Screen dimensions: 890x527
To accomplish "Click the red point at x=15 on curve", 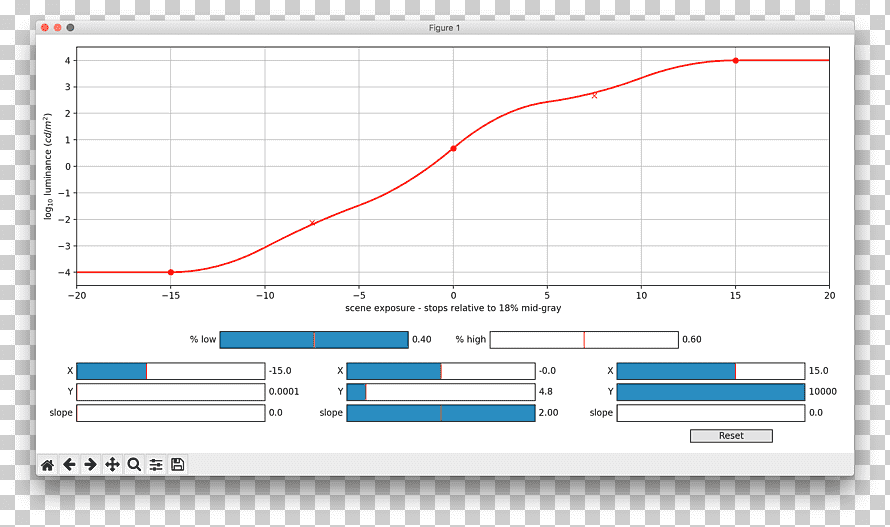I will coord(736,60).
